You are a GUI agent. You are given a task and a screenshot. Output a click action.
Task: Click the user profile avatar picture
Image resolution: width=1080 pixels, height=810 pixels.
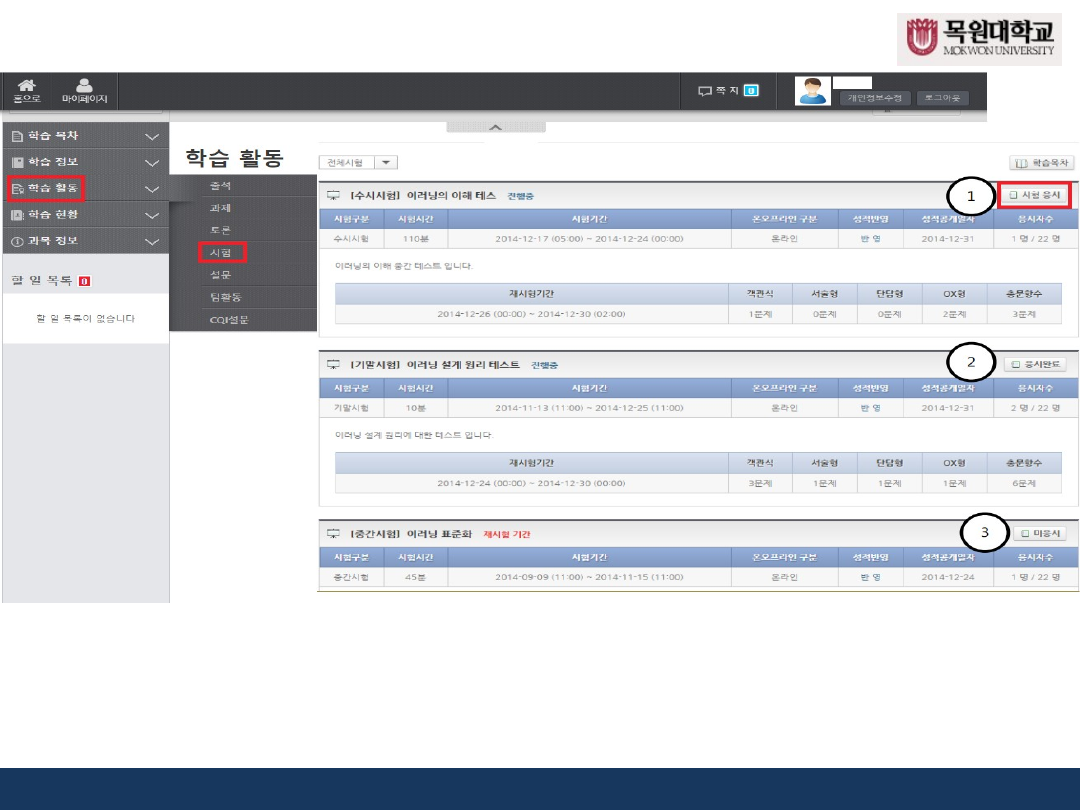[812, 91]
